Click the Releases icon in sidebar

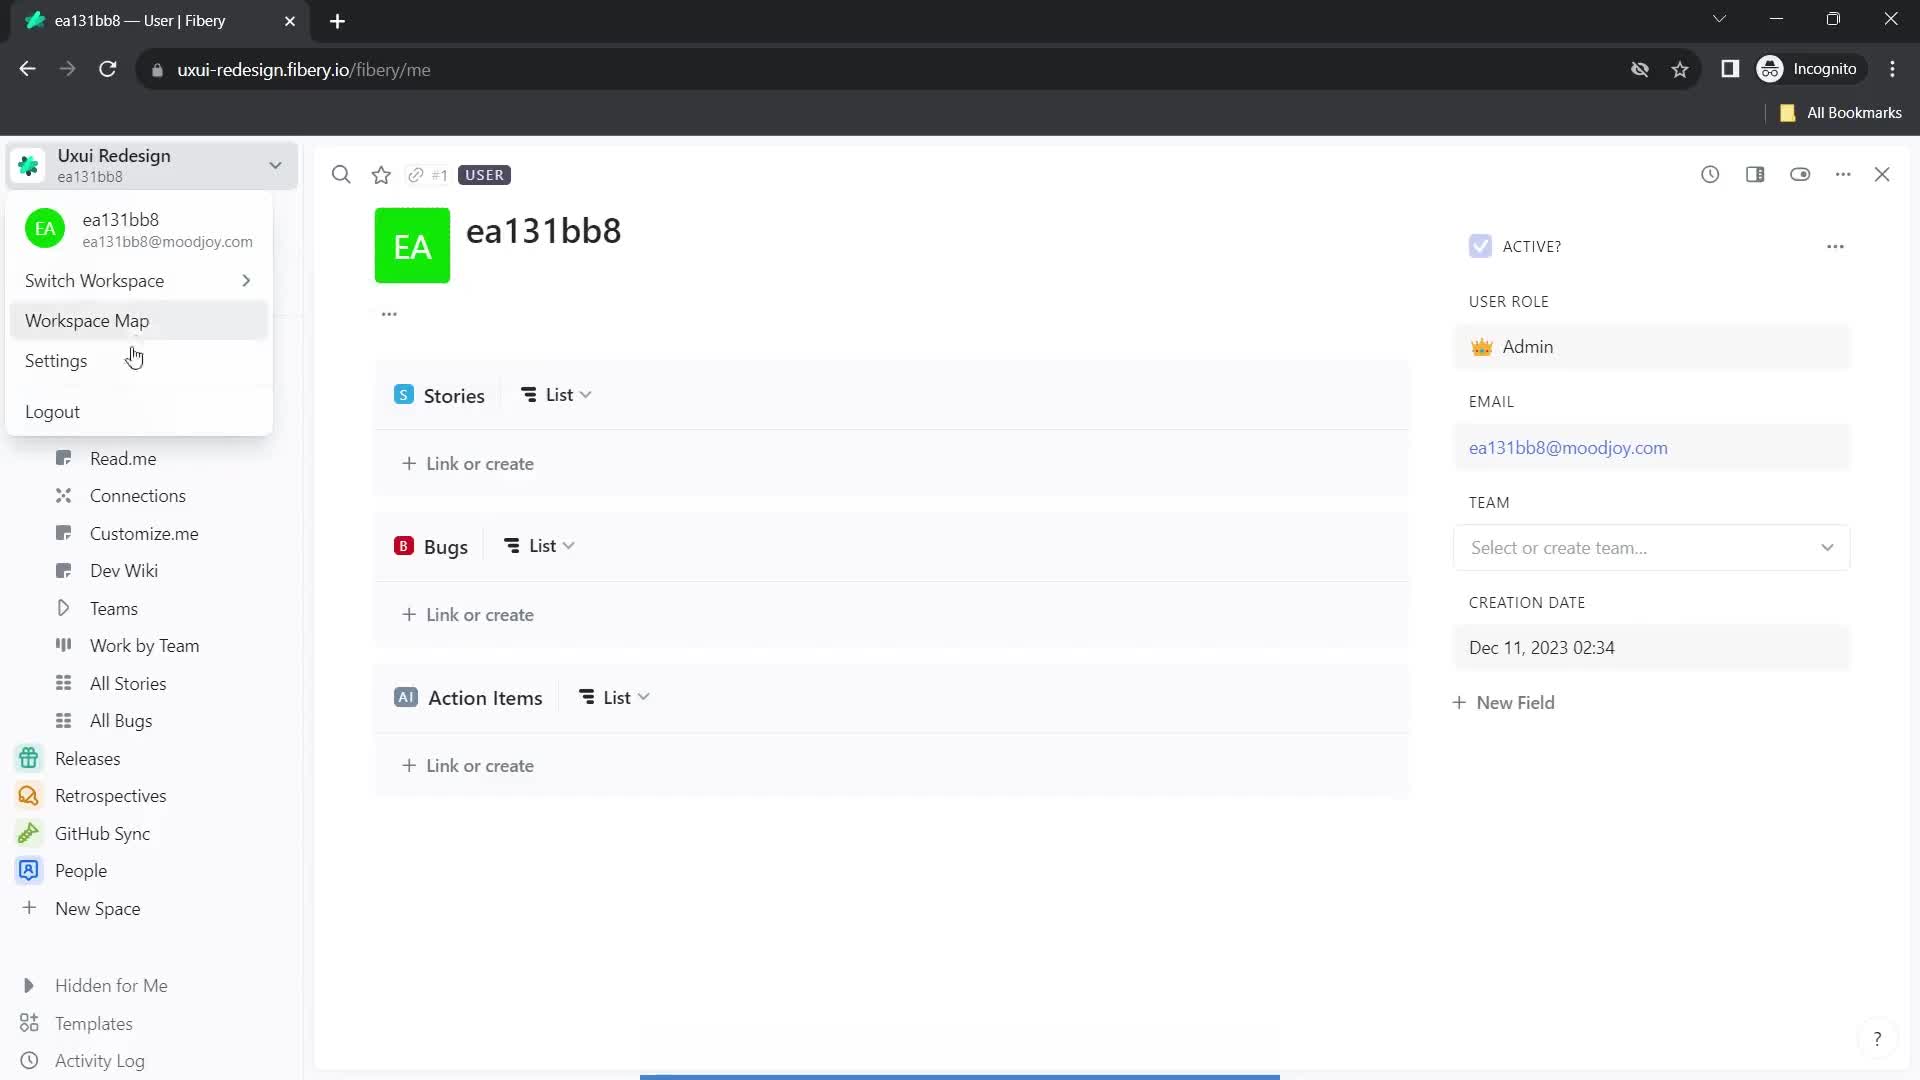click(x=29, y=758)
